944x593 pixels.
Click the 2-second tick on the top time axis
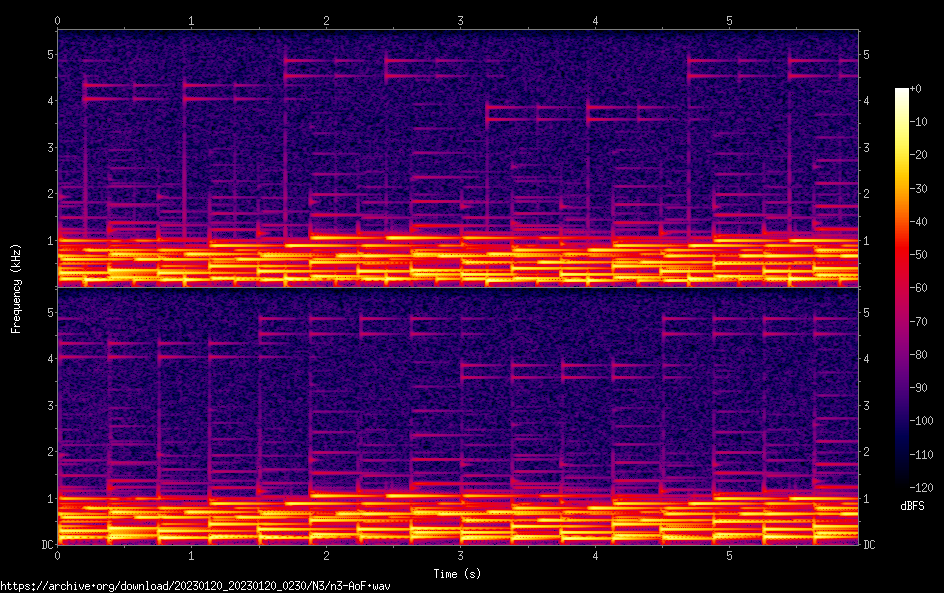(326, 20)
